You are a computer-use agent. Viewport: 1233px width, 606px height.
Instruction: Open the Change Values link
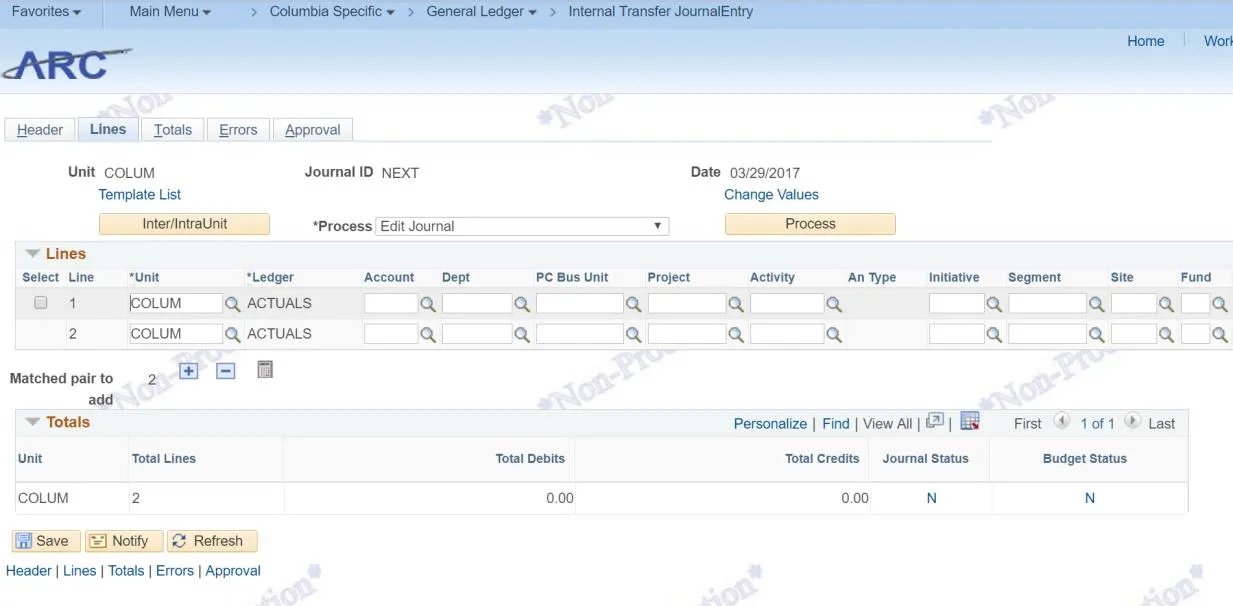point(771,195)
